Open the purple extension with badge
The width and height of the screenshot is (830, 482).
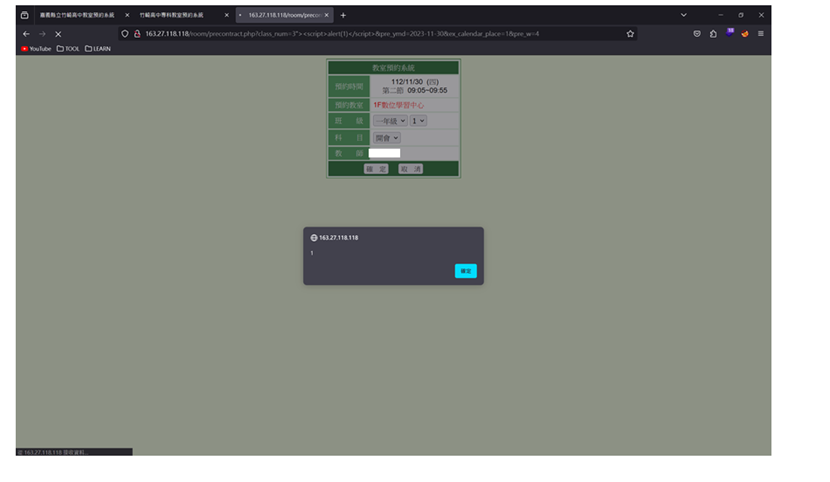[729, 33]
